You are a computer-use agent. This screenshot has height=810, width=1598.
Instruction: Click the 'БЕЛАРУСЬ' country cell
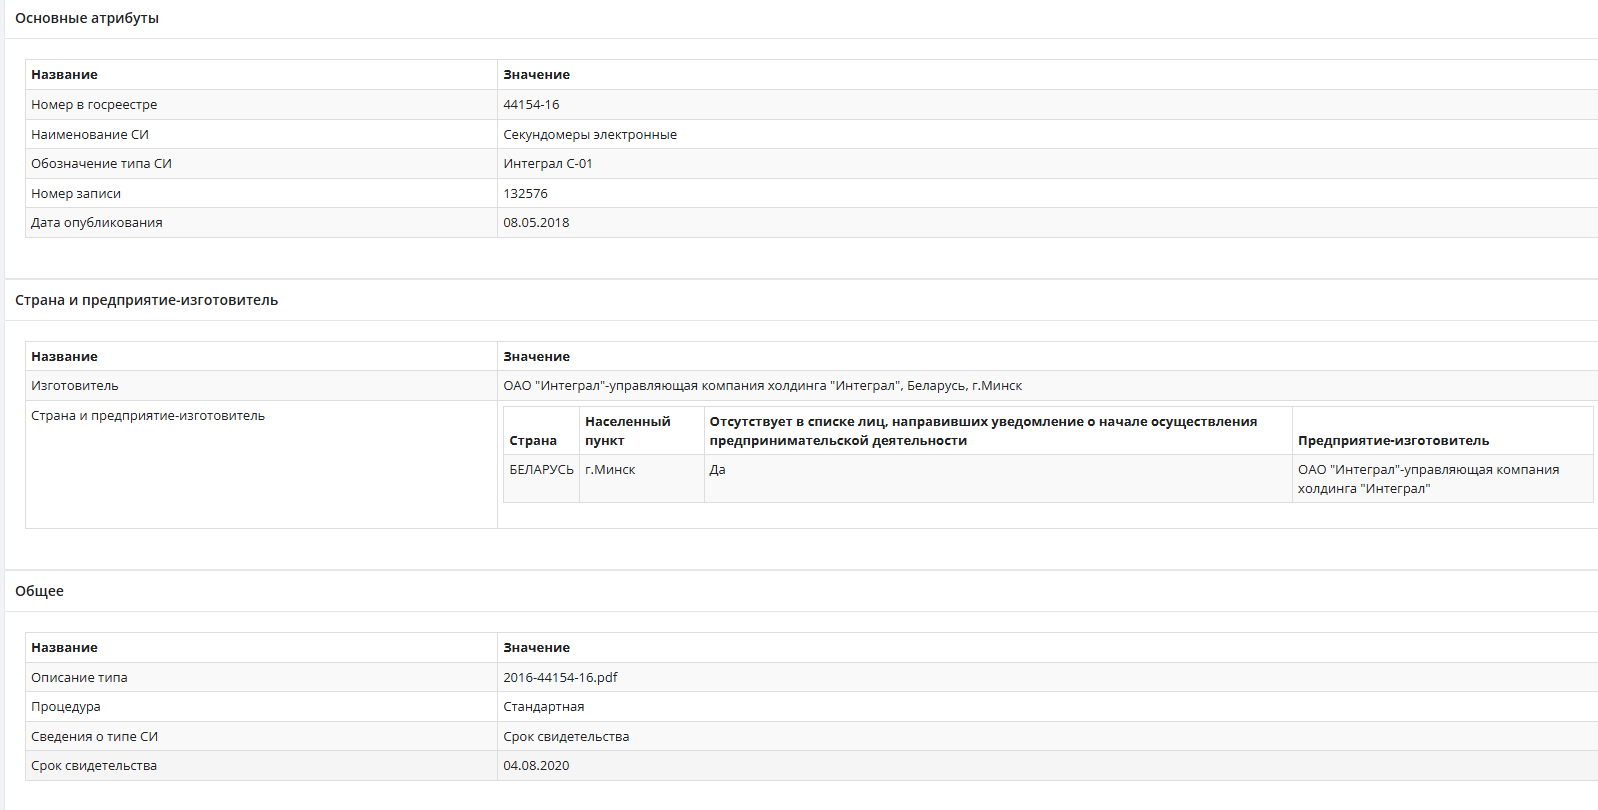click(541, 470)
